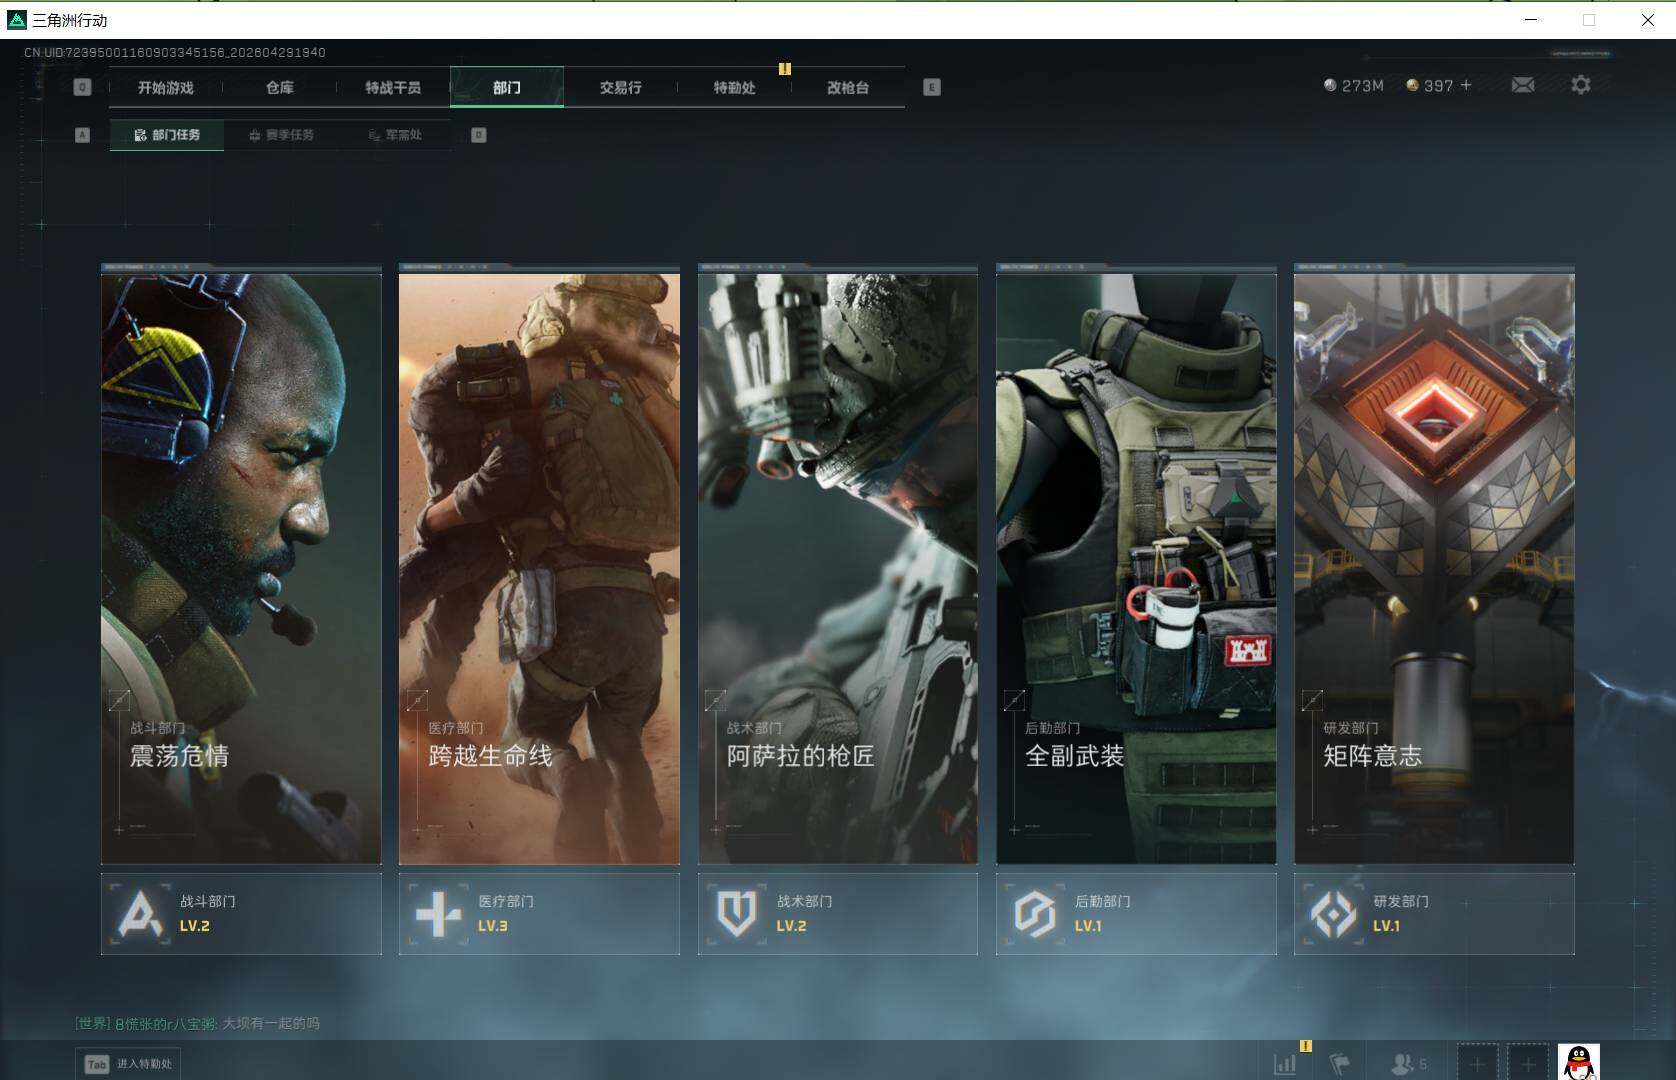Screen dimensions: 1676x1080
Task: Add premium currency with the plus sign
Action: tap(1466, 86)
